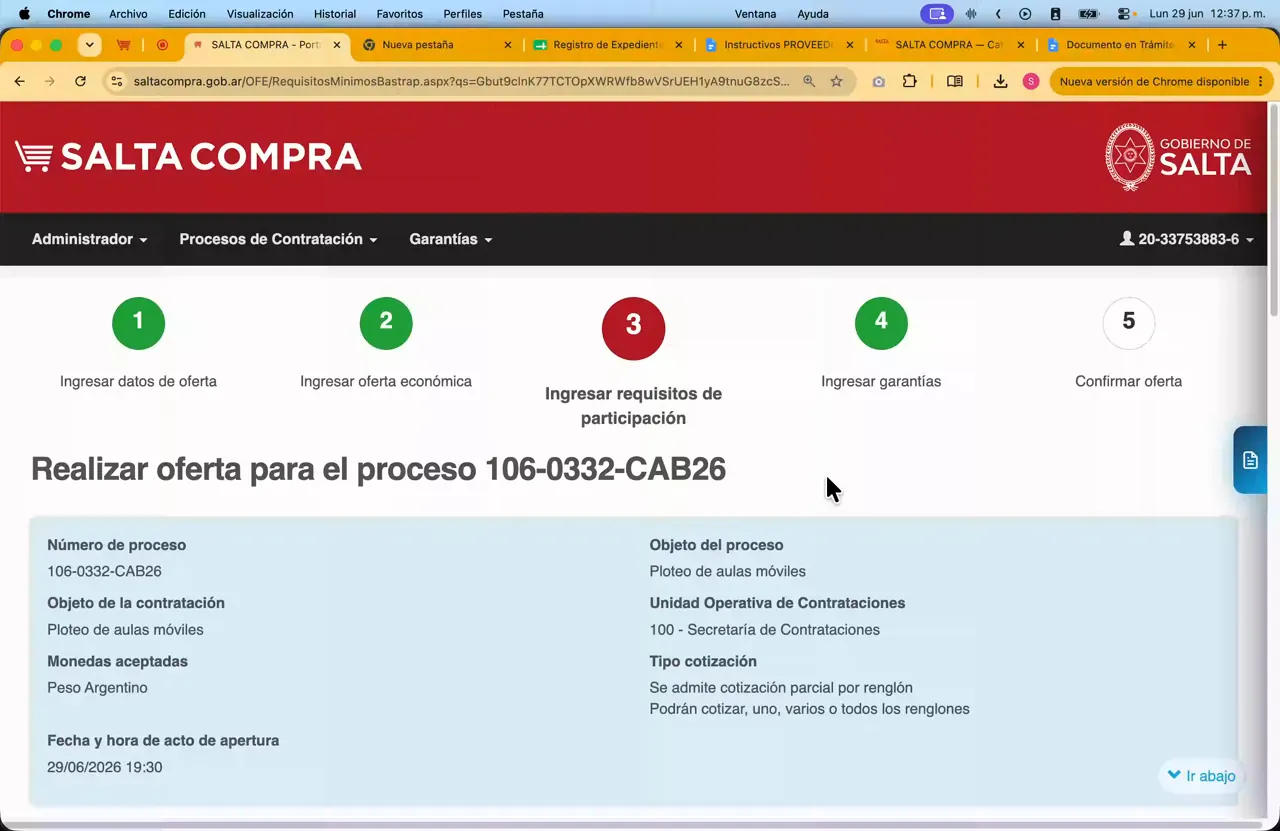Click the saltacompra.gob.ar address bar
This screenshot has height=831, width=1280.
[x=461, y=81]
